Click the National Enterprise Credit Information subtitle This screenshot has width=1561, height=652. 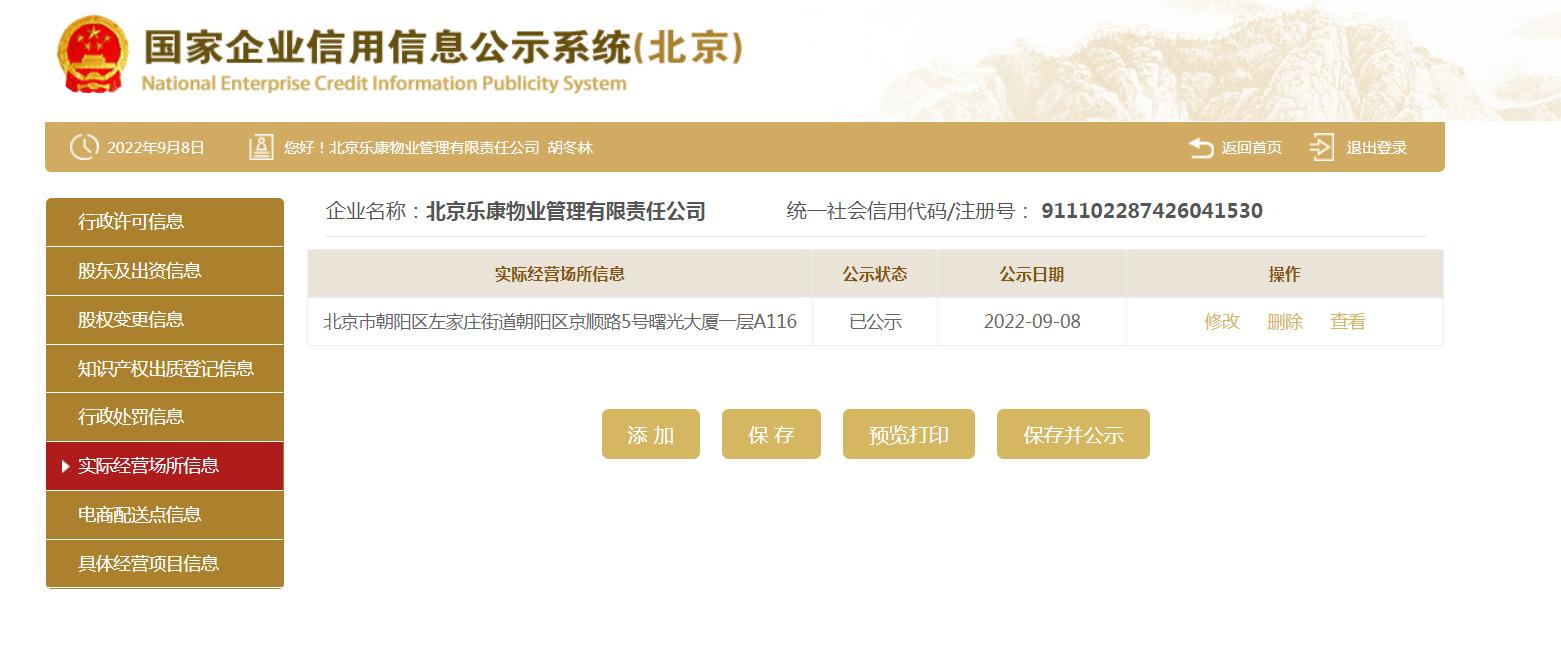(384, 83)
